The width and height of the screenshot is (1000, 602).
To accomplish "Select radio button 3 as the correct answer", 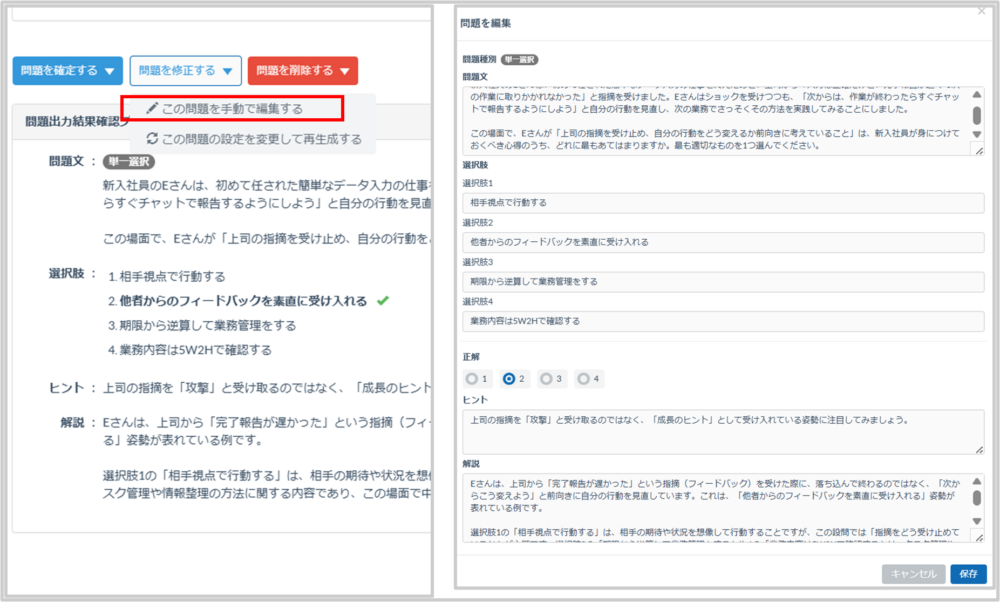I will 546,379.
